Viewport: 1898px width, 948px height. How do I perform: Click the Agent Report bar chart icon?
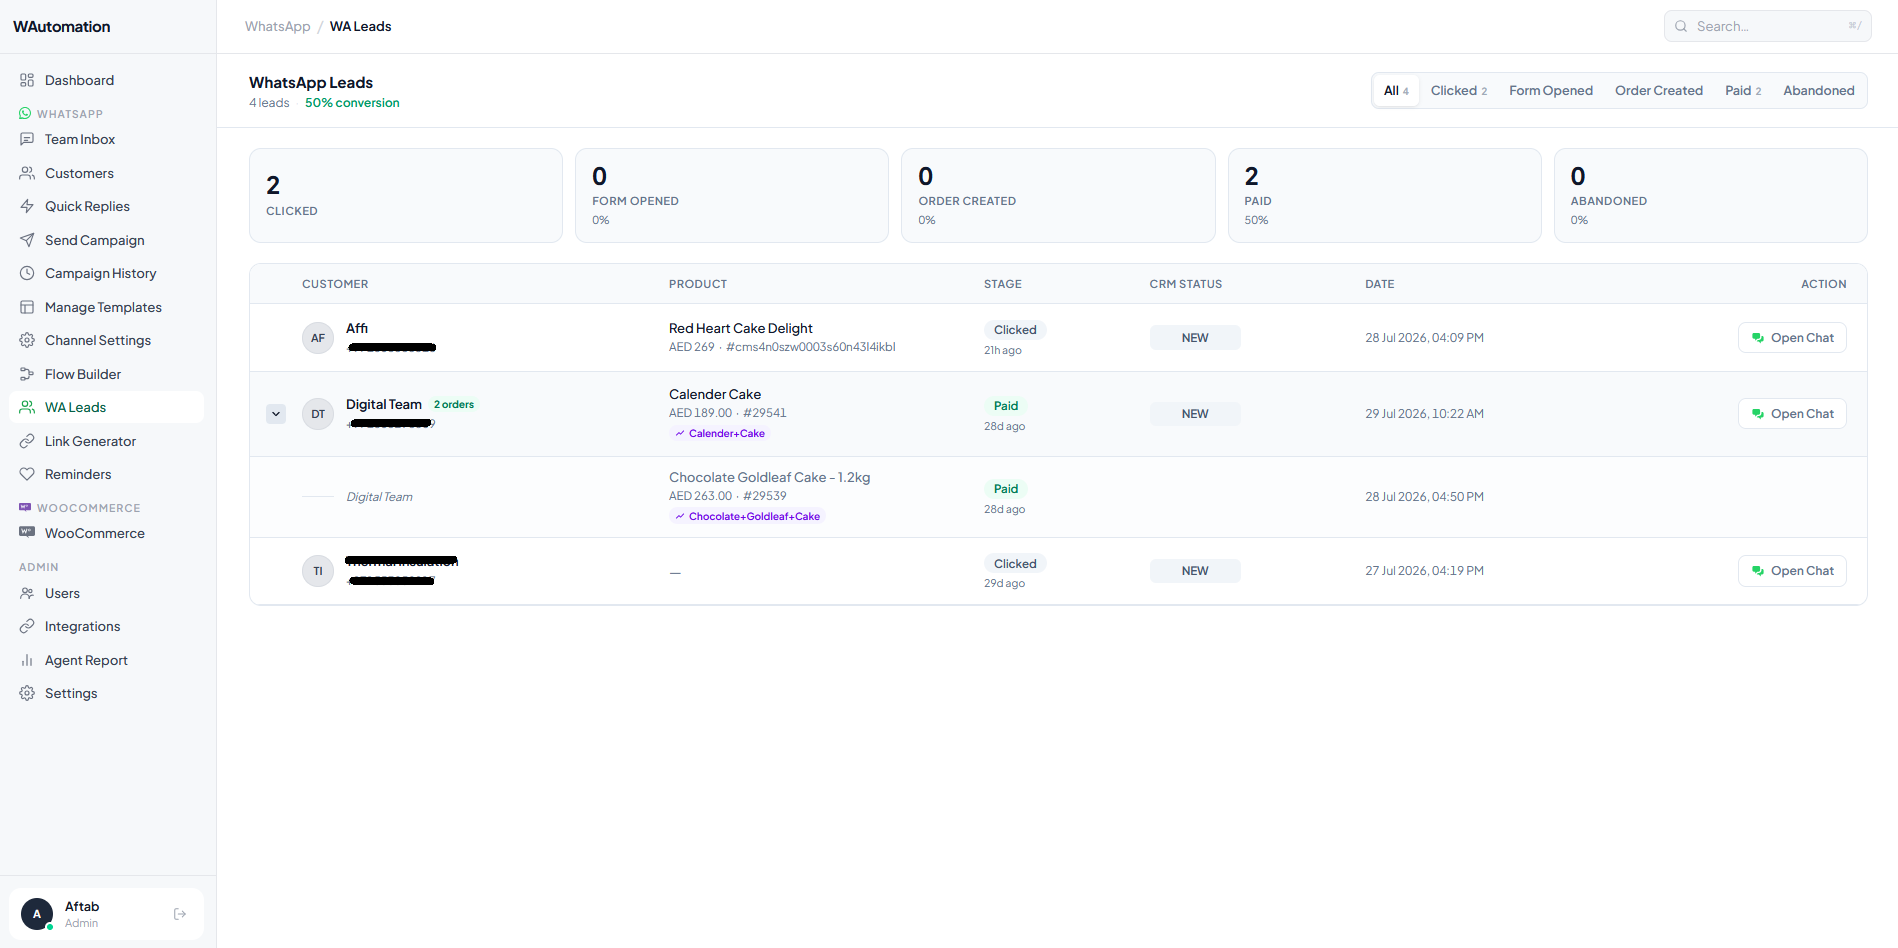pyautogui.click(x=27, y=660)
